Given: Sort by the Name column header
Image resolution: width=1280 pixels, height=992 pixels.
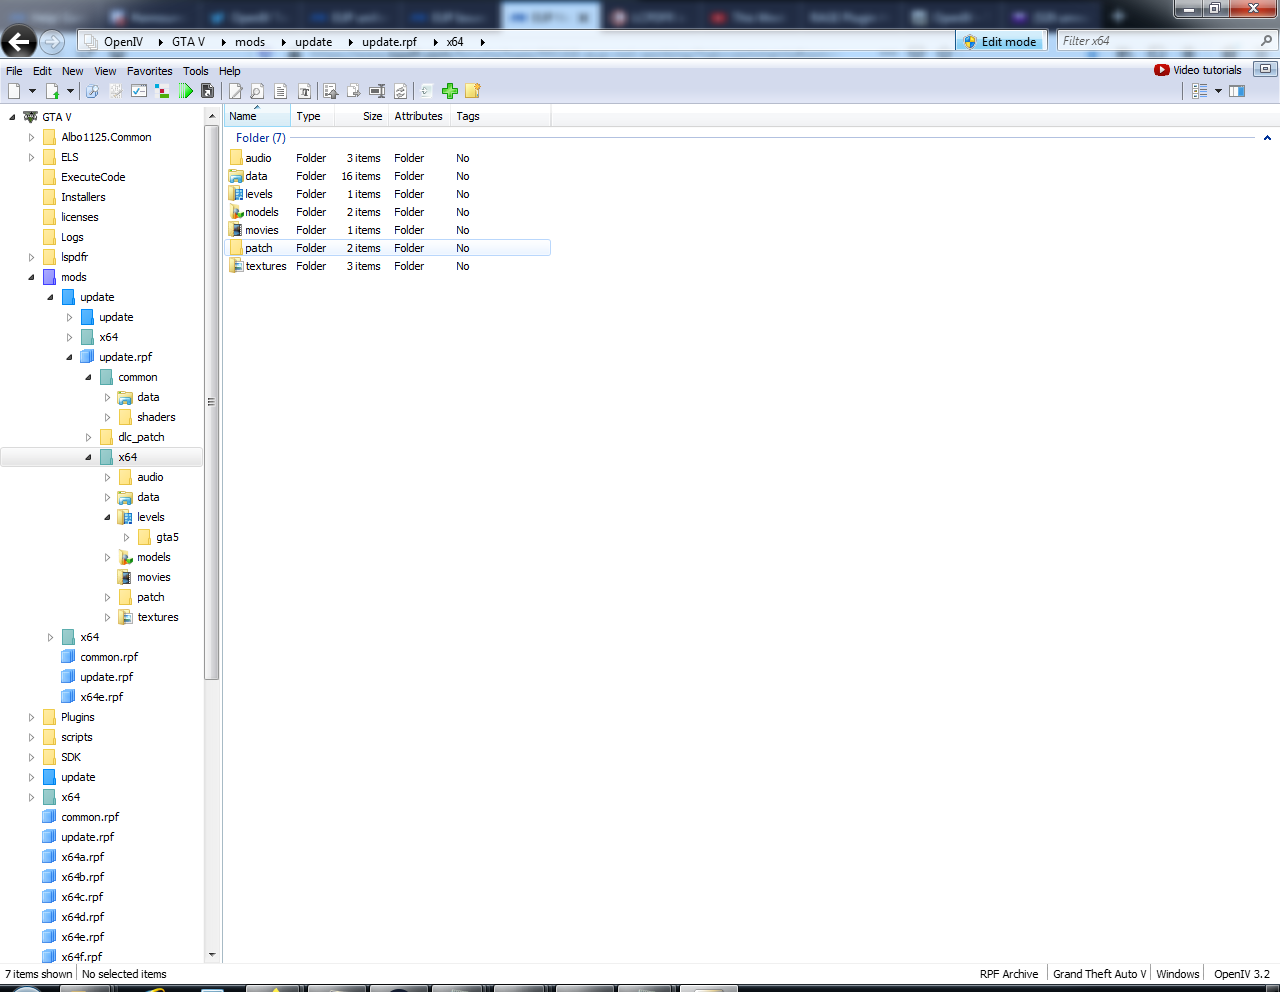Looking at the screenshot, I should point(257,116).
